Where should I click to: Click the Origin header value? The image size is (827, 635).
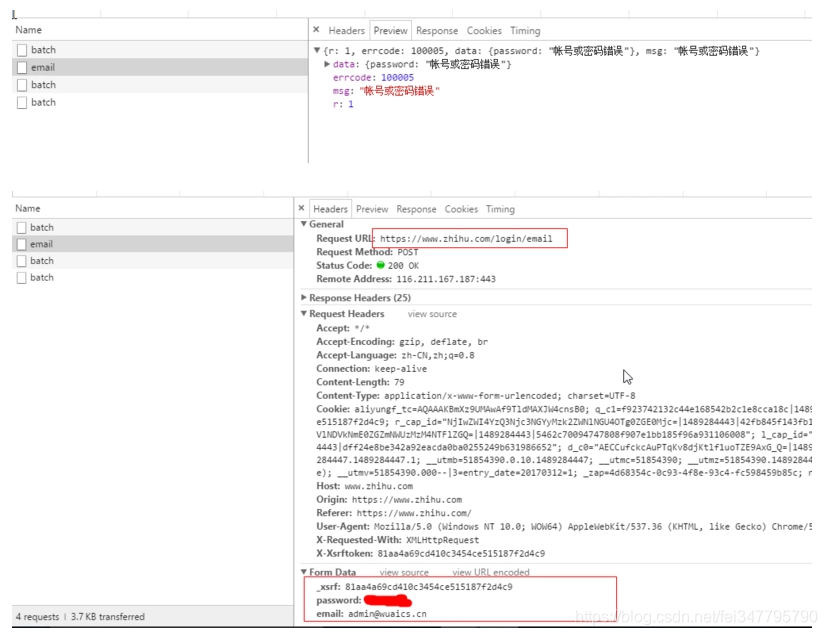(x=407, y=500)
